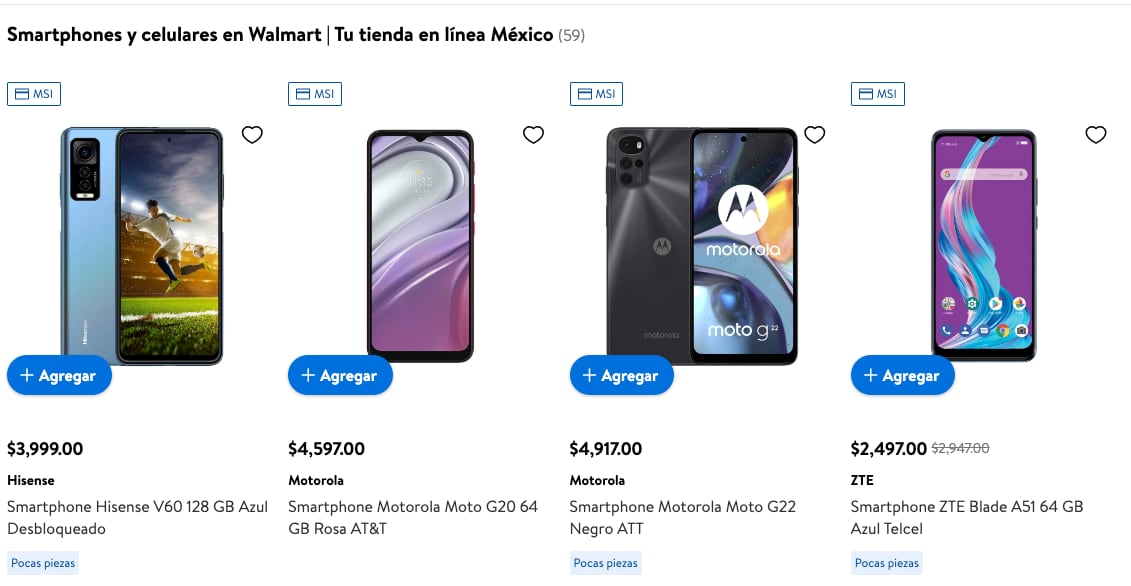Click Agregar under ZTE Blade A51
Image resolution: width=1131 pixels, height=586 pixels.
point(903,376)
